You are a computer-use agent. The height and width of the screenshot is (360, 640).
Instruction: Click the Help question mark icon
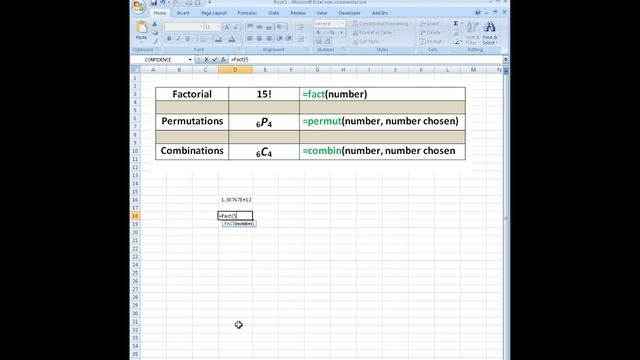[478, 13]
